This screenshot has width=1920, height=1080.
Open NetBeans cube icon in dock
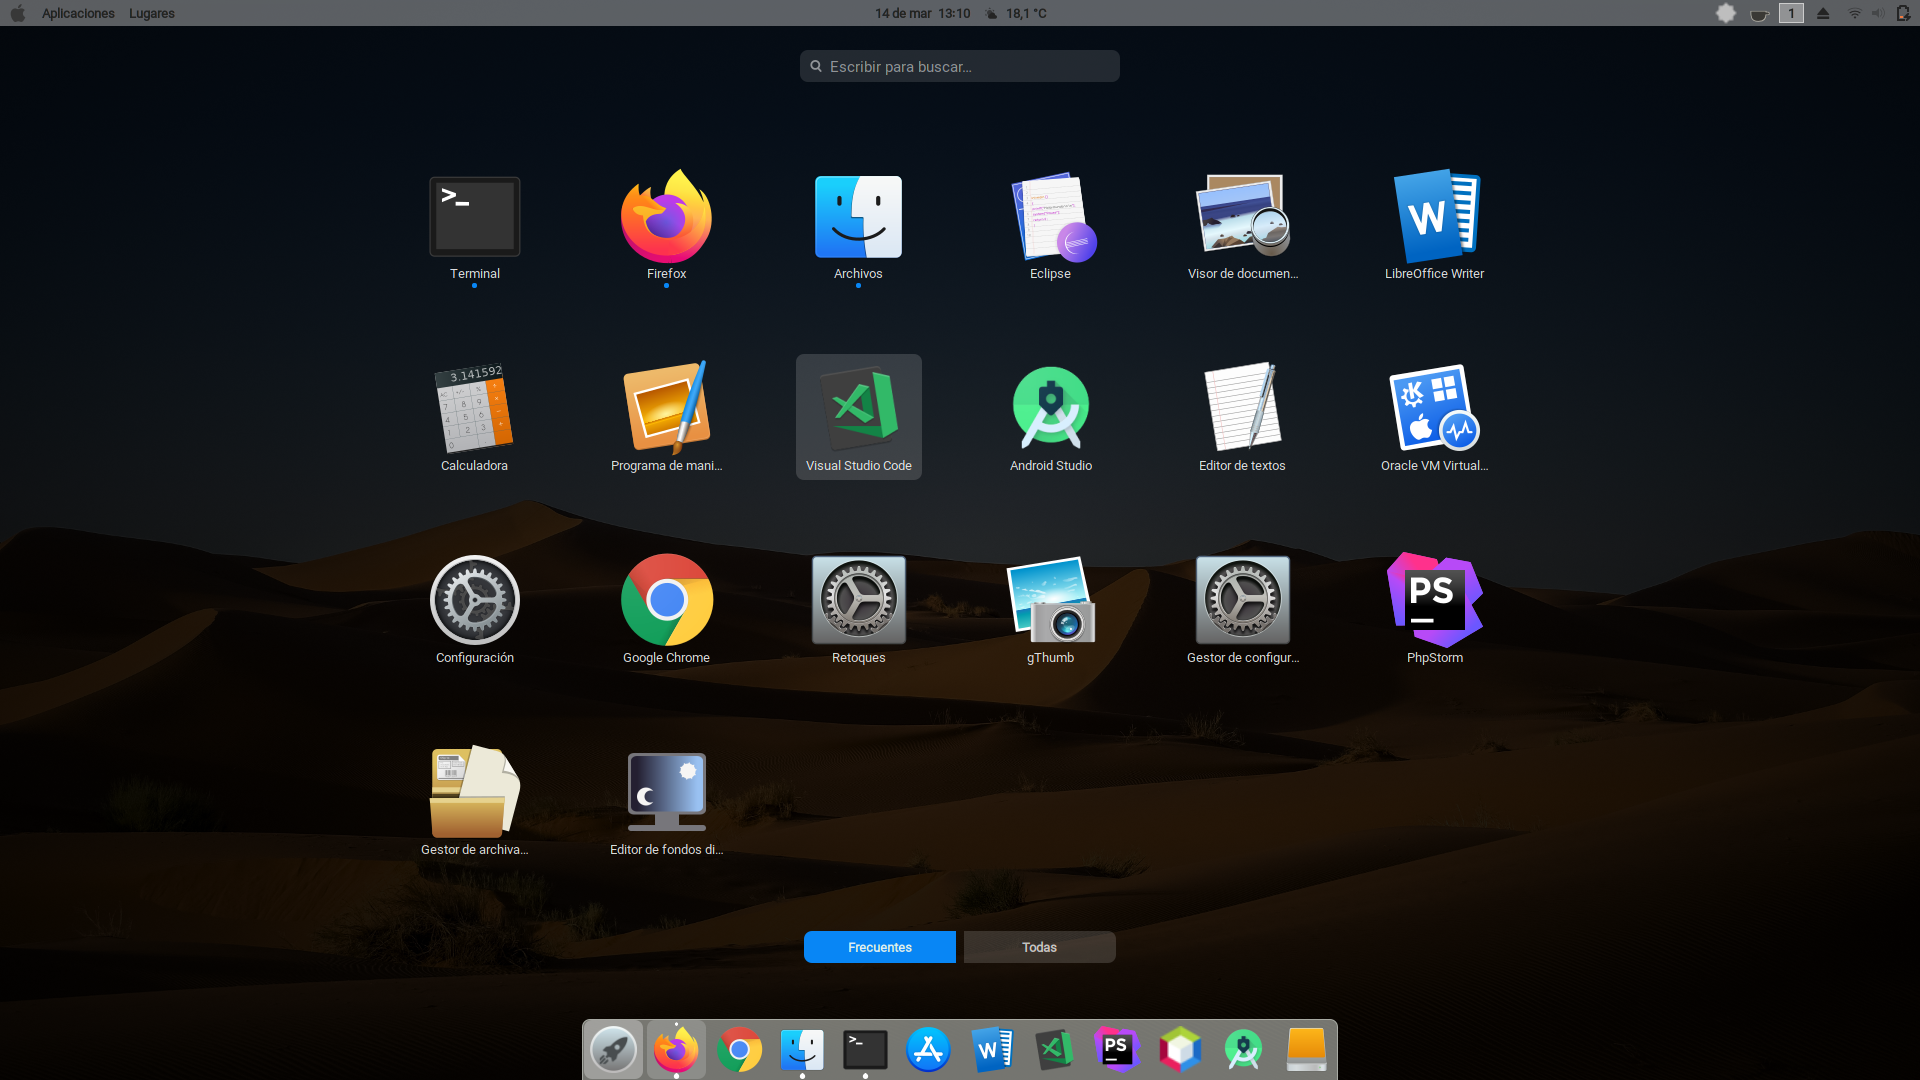pyautogui.click(x=1180, y=1050)
